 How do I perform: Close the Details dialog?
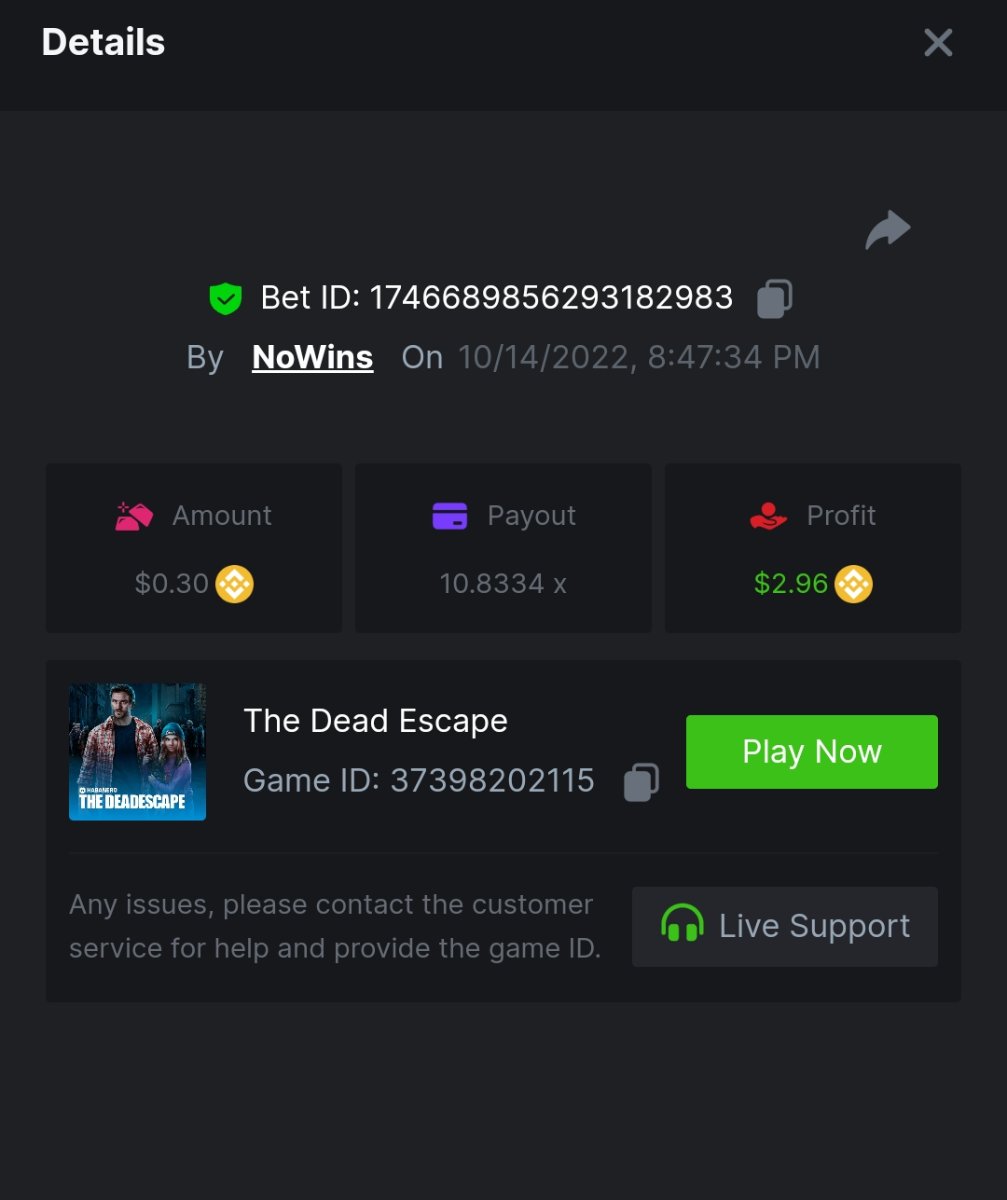[x=938, y=43]
